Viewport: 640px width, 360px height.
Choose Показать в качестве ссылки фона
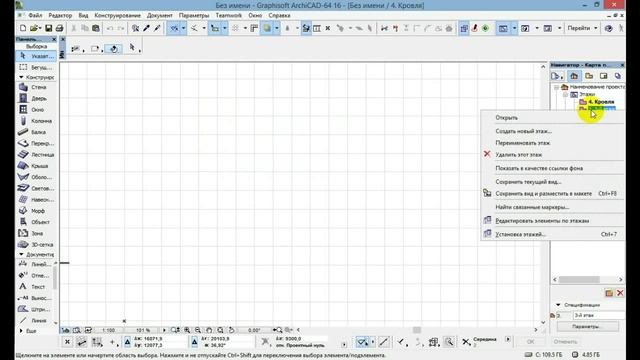coord(553,168)
